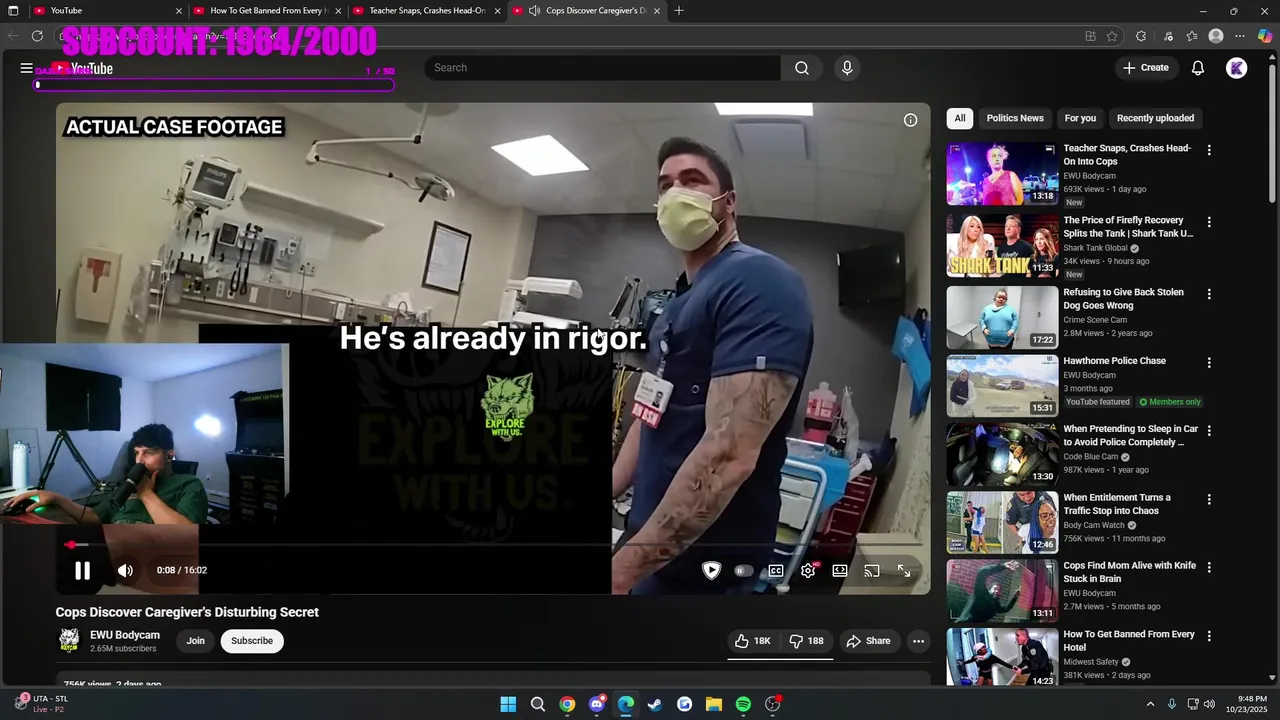
Task: Open options menu for Teacher Snaps video
Action: coord(1209,150)
